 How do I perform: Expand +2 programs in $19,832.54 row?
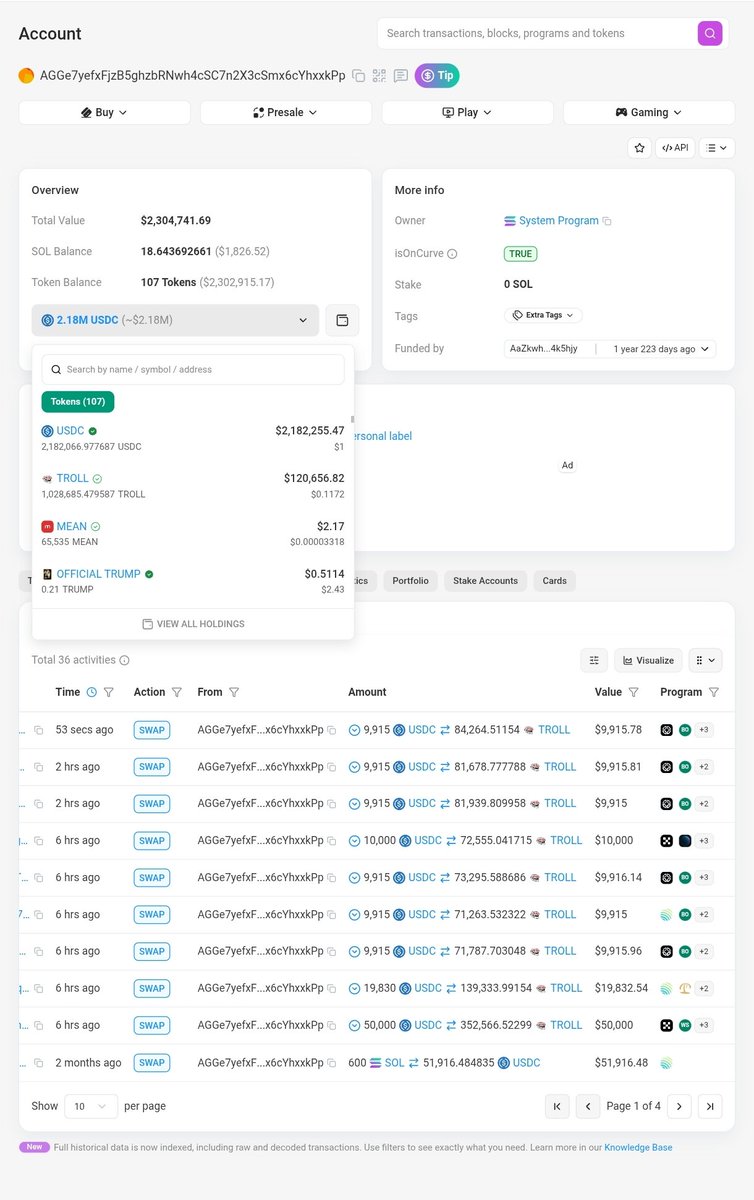(x=704, y=988)
